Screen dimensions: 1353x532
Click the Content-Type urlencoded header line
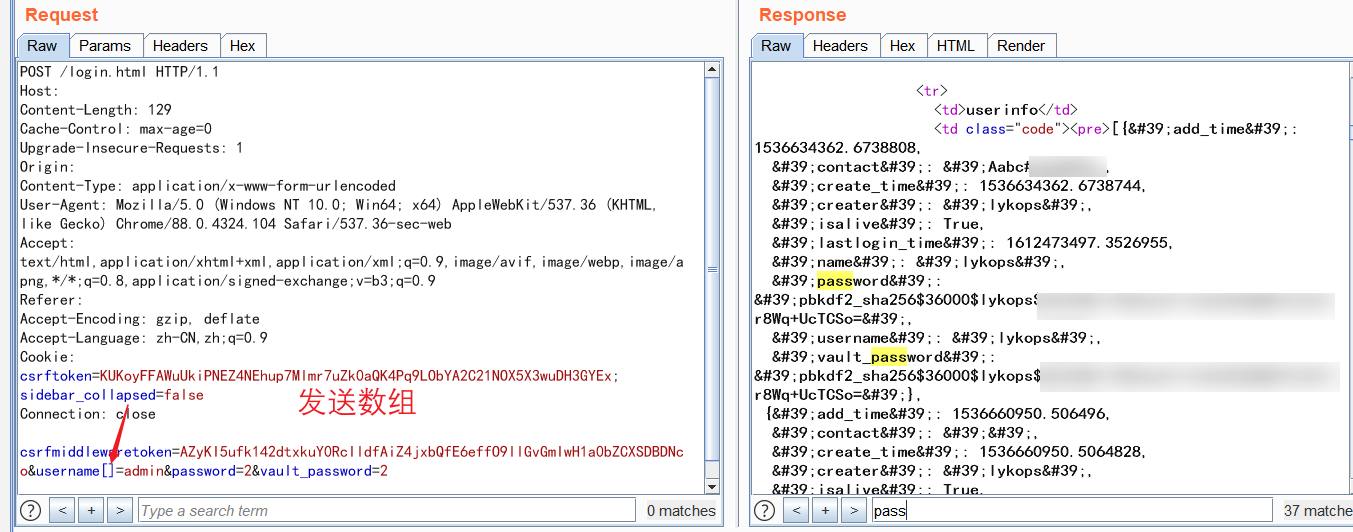click(x=208, y=186)
